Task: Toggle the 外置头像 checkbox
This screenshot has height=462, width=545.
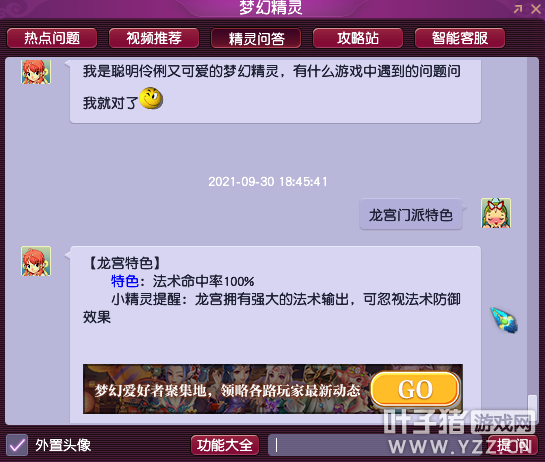Action: tap(17, 445)
